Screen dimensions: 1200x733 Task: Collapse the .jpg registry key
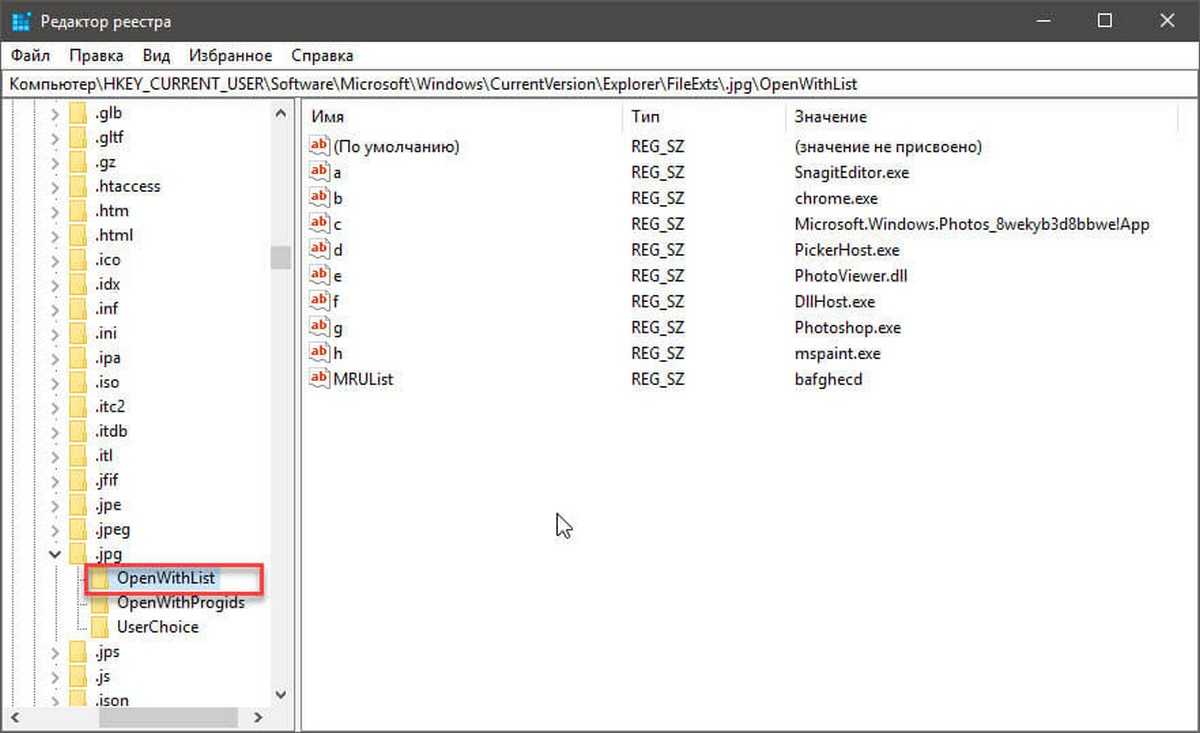coord(55,554)
